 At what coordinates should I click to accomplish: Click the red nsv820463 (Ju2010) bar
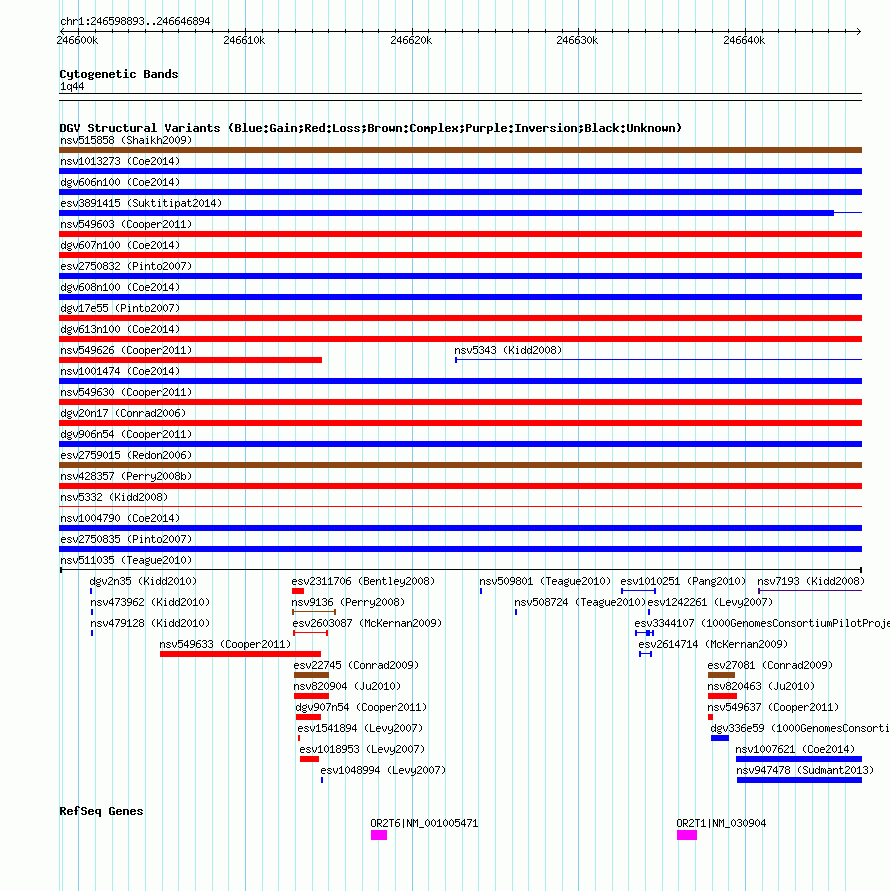(722, 696)
